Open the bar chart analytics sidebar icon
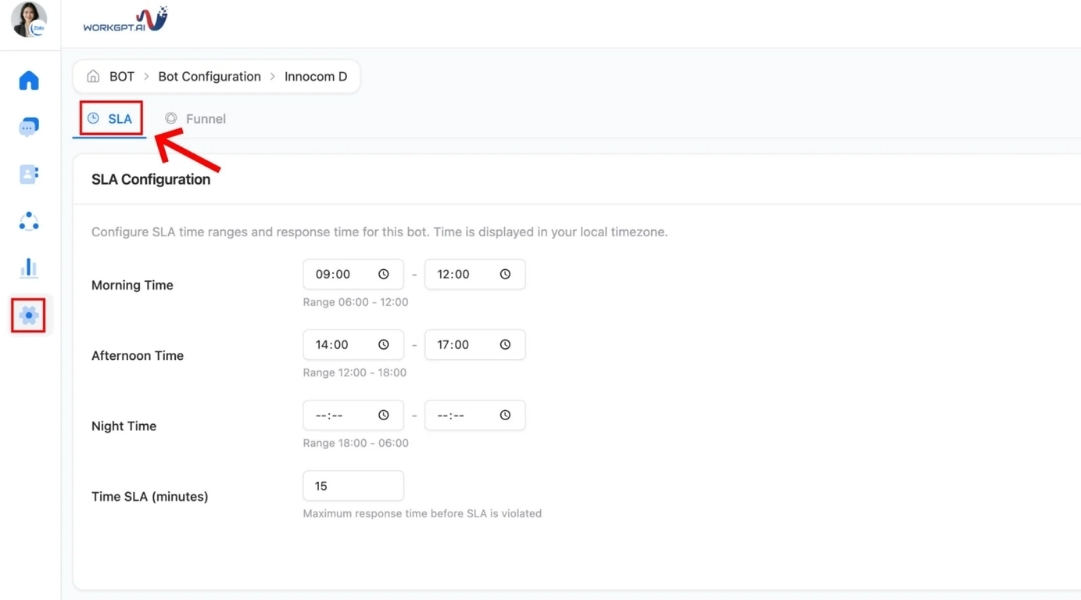1081x600 pixels. pyautogui.click(x=29, y=268)
